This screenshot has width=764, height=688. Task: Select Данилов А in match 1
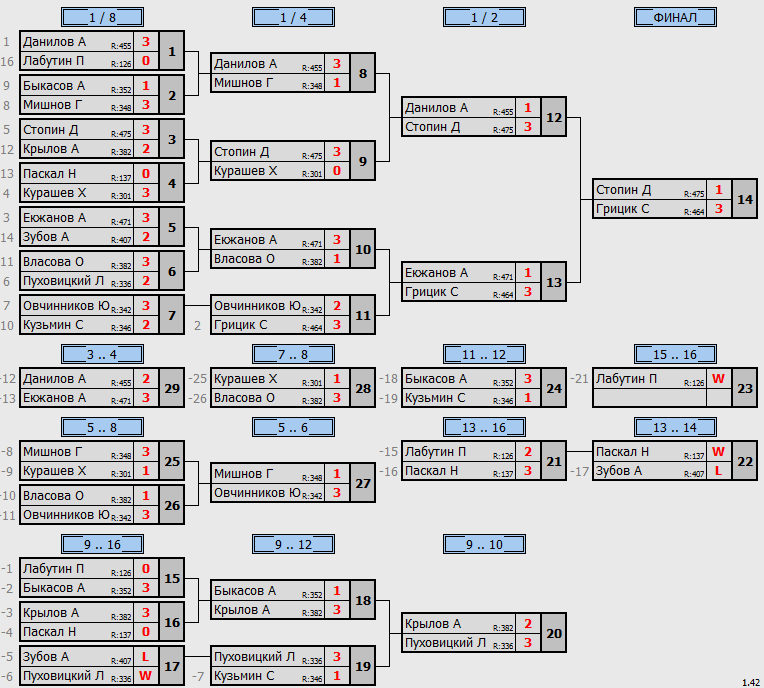coord(54,42)
